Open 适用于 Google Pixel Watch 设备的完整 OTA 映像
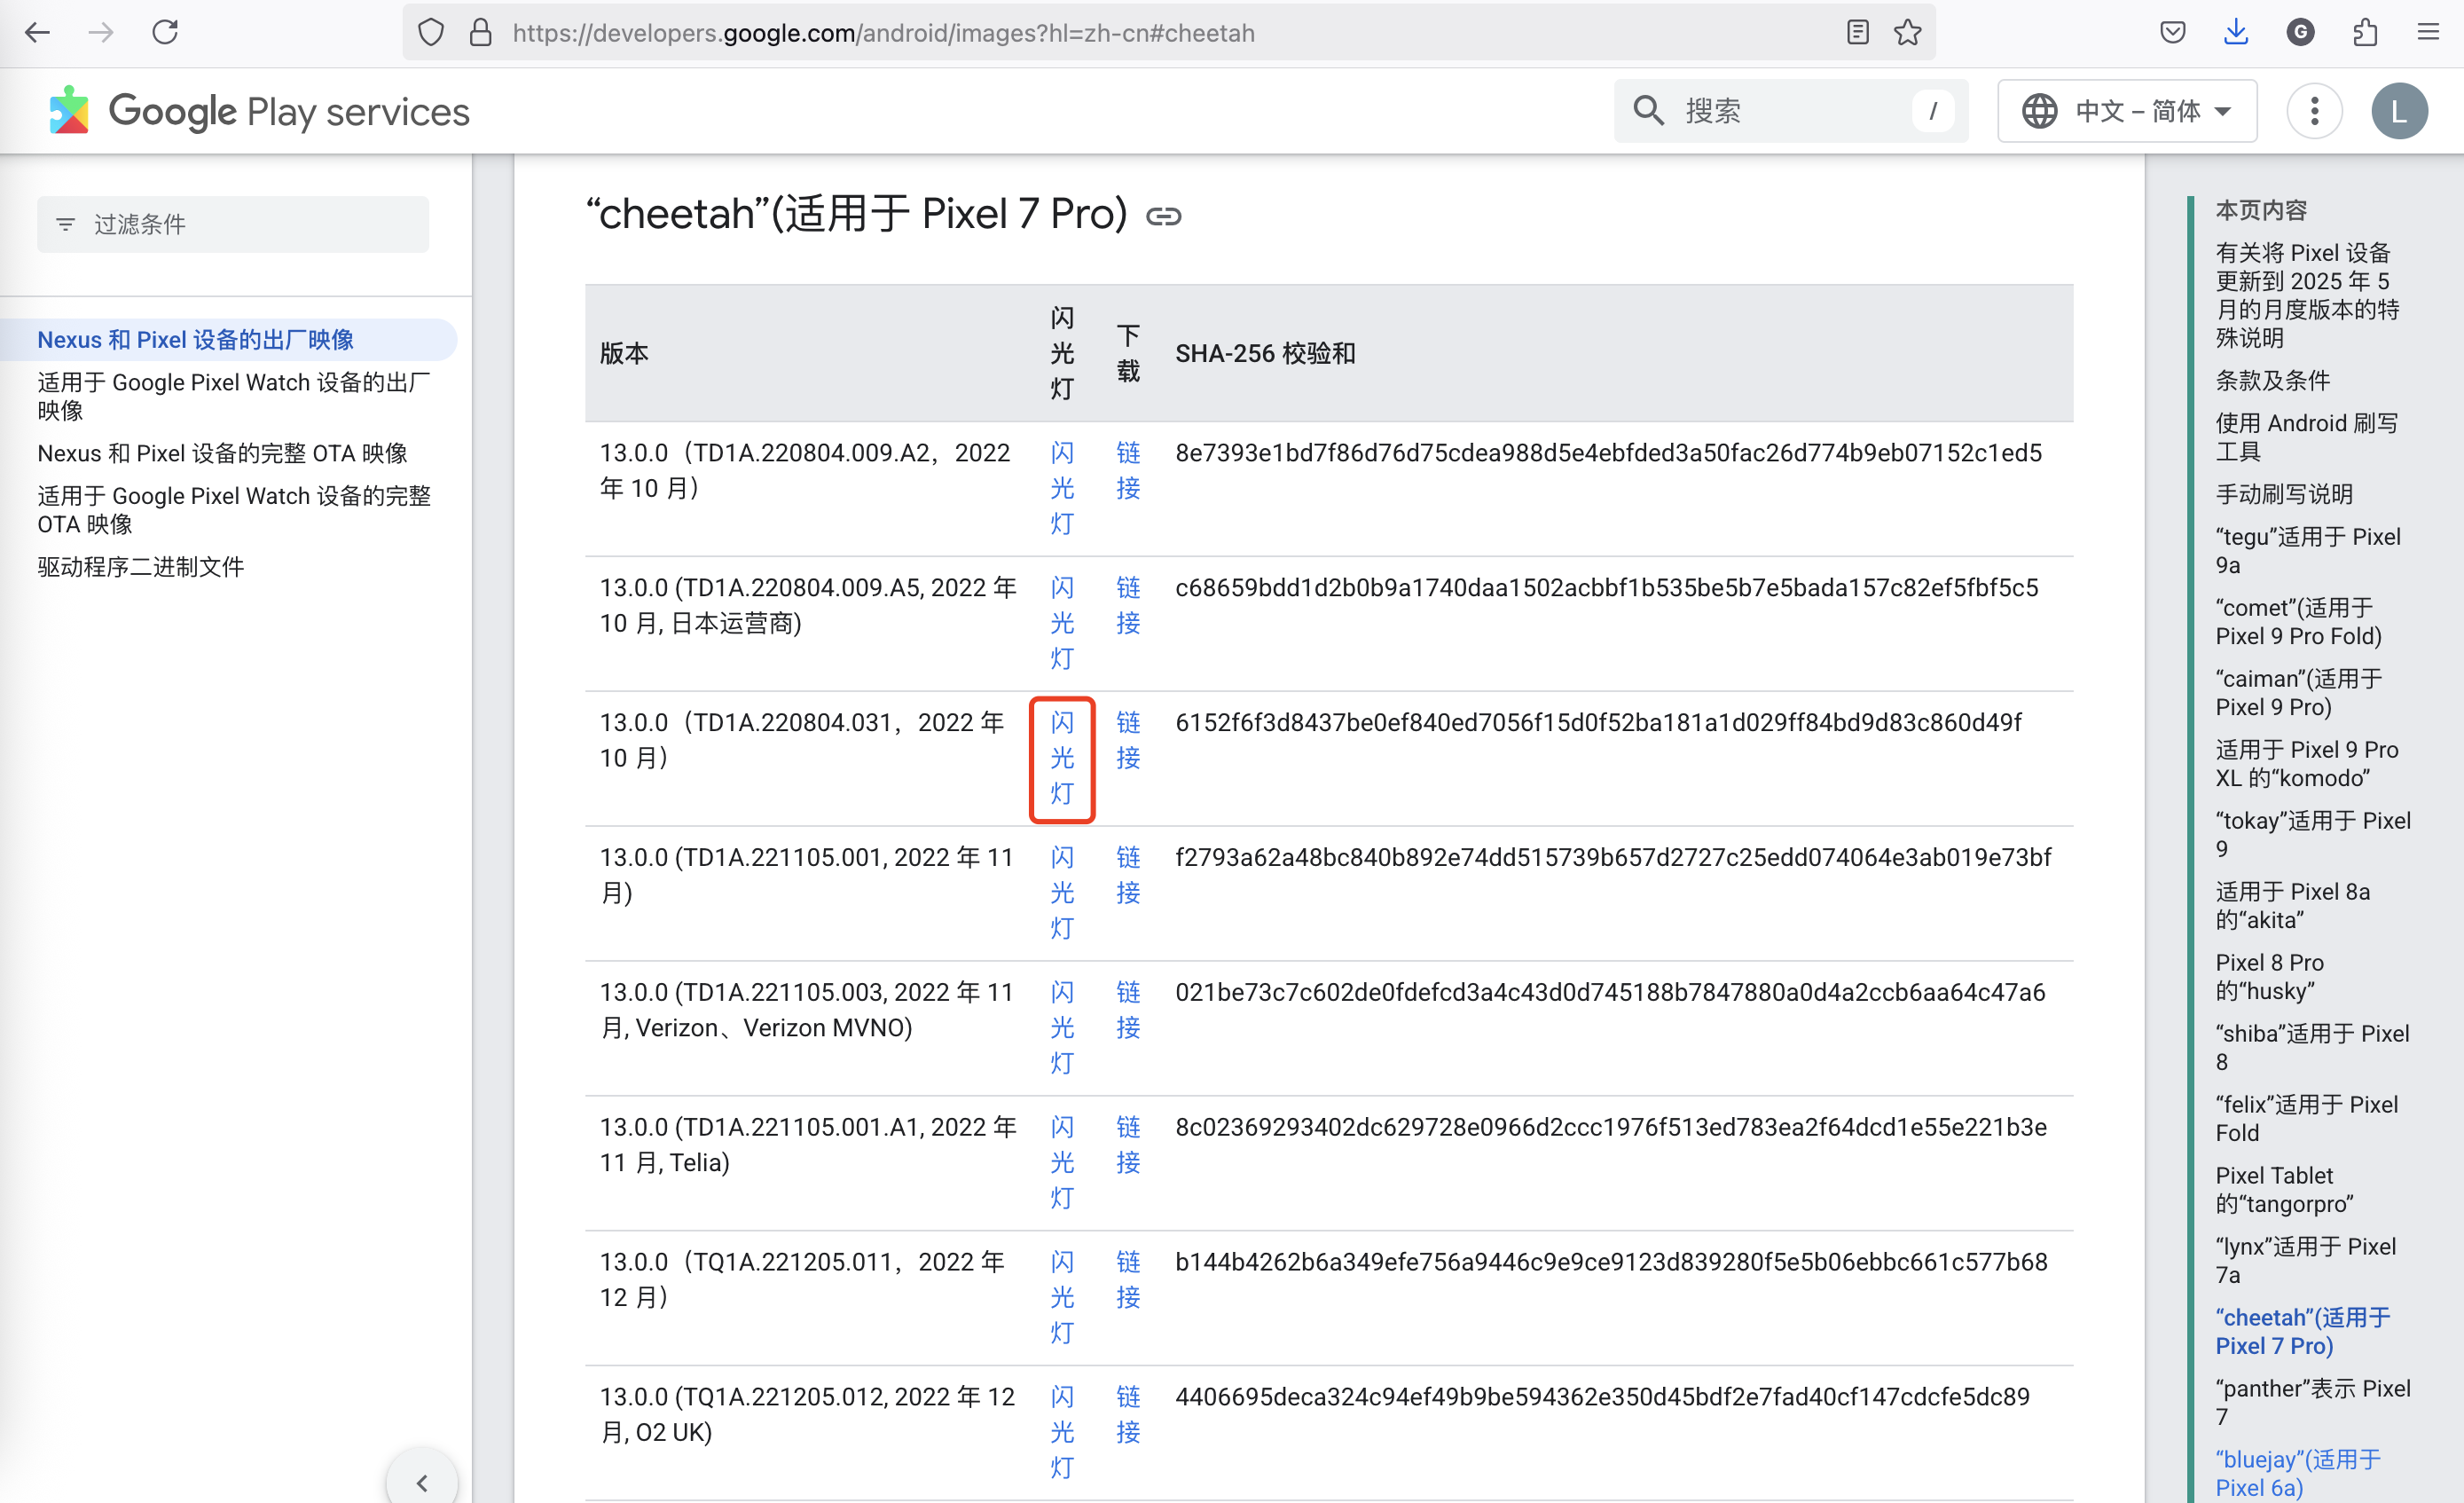Image resolution: width=2464 pixels, height=1503 pixels. [234, 510]
